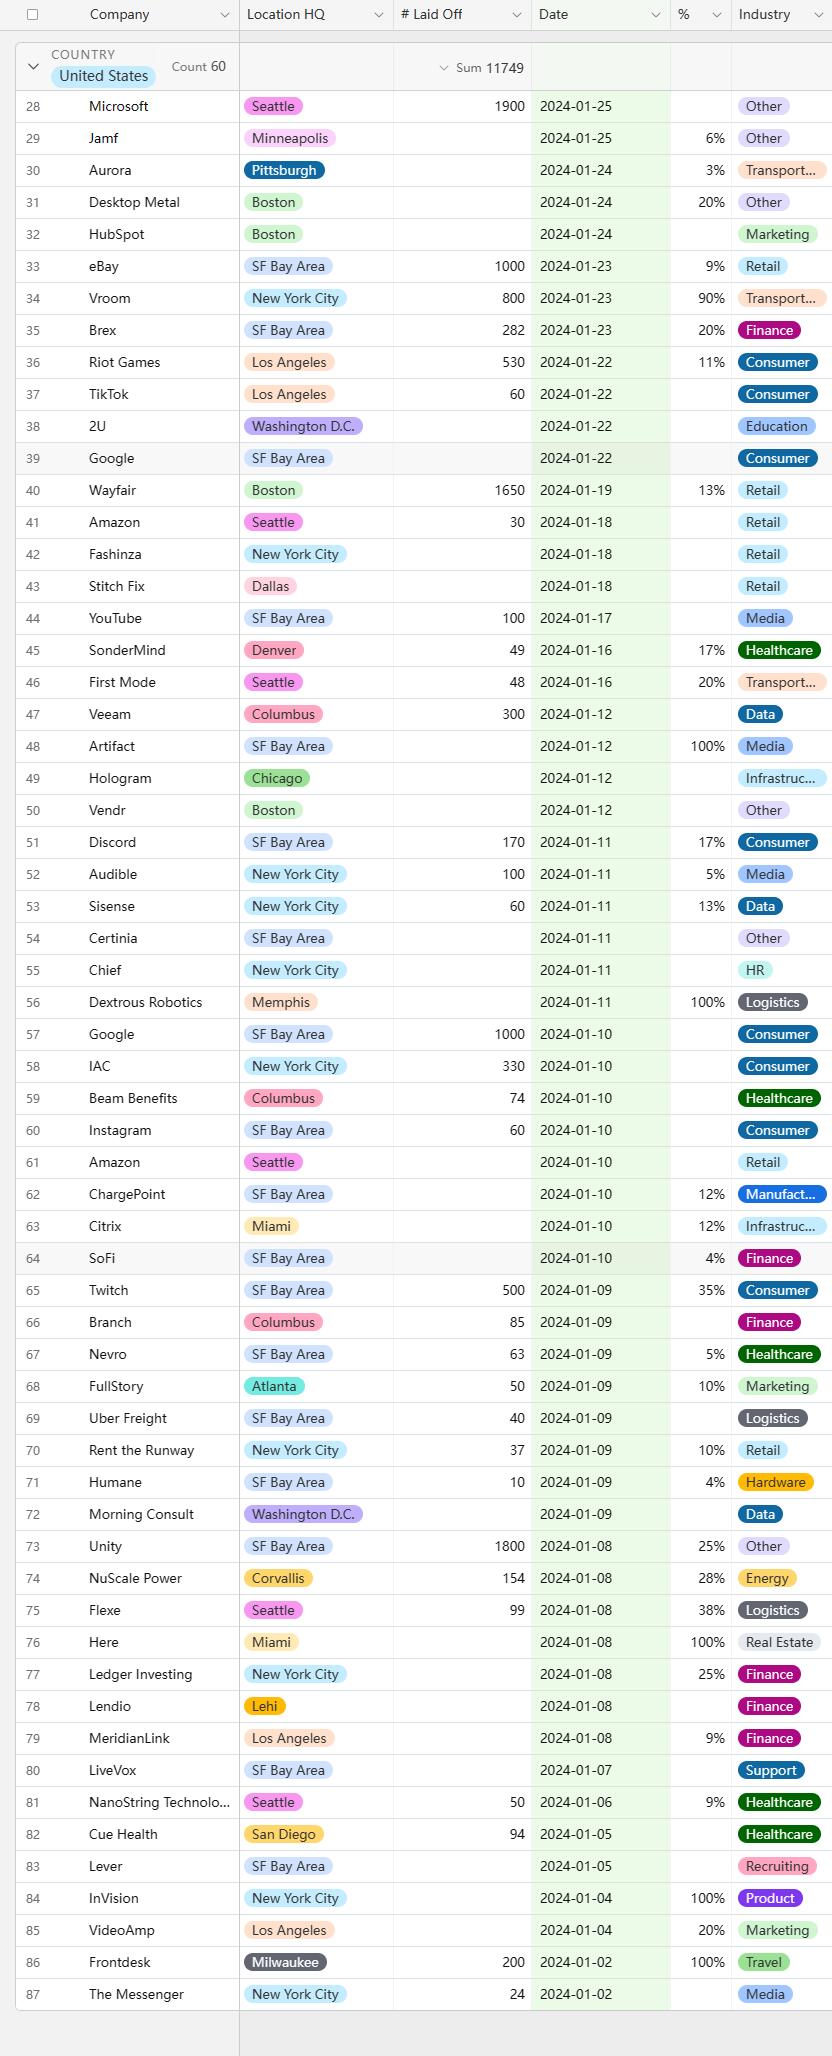The height and width of the screenshot is (2056, 832).
Task: Select the Unity laid off count cell
Action: point(462,1546)
